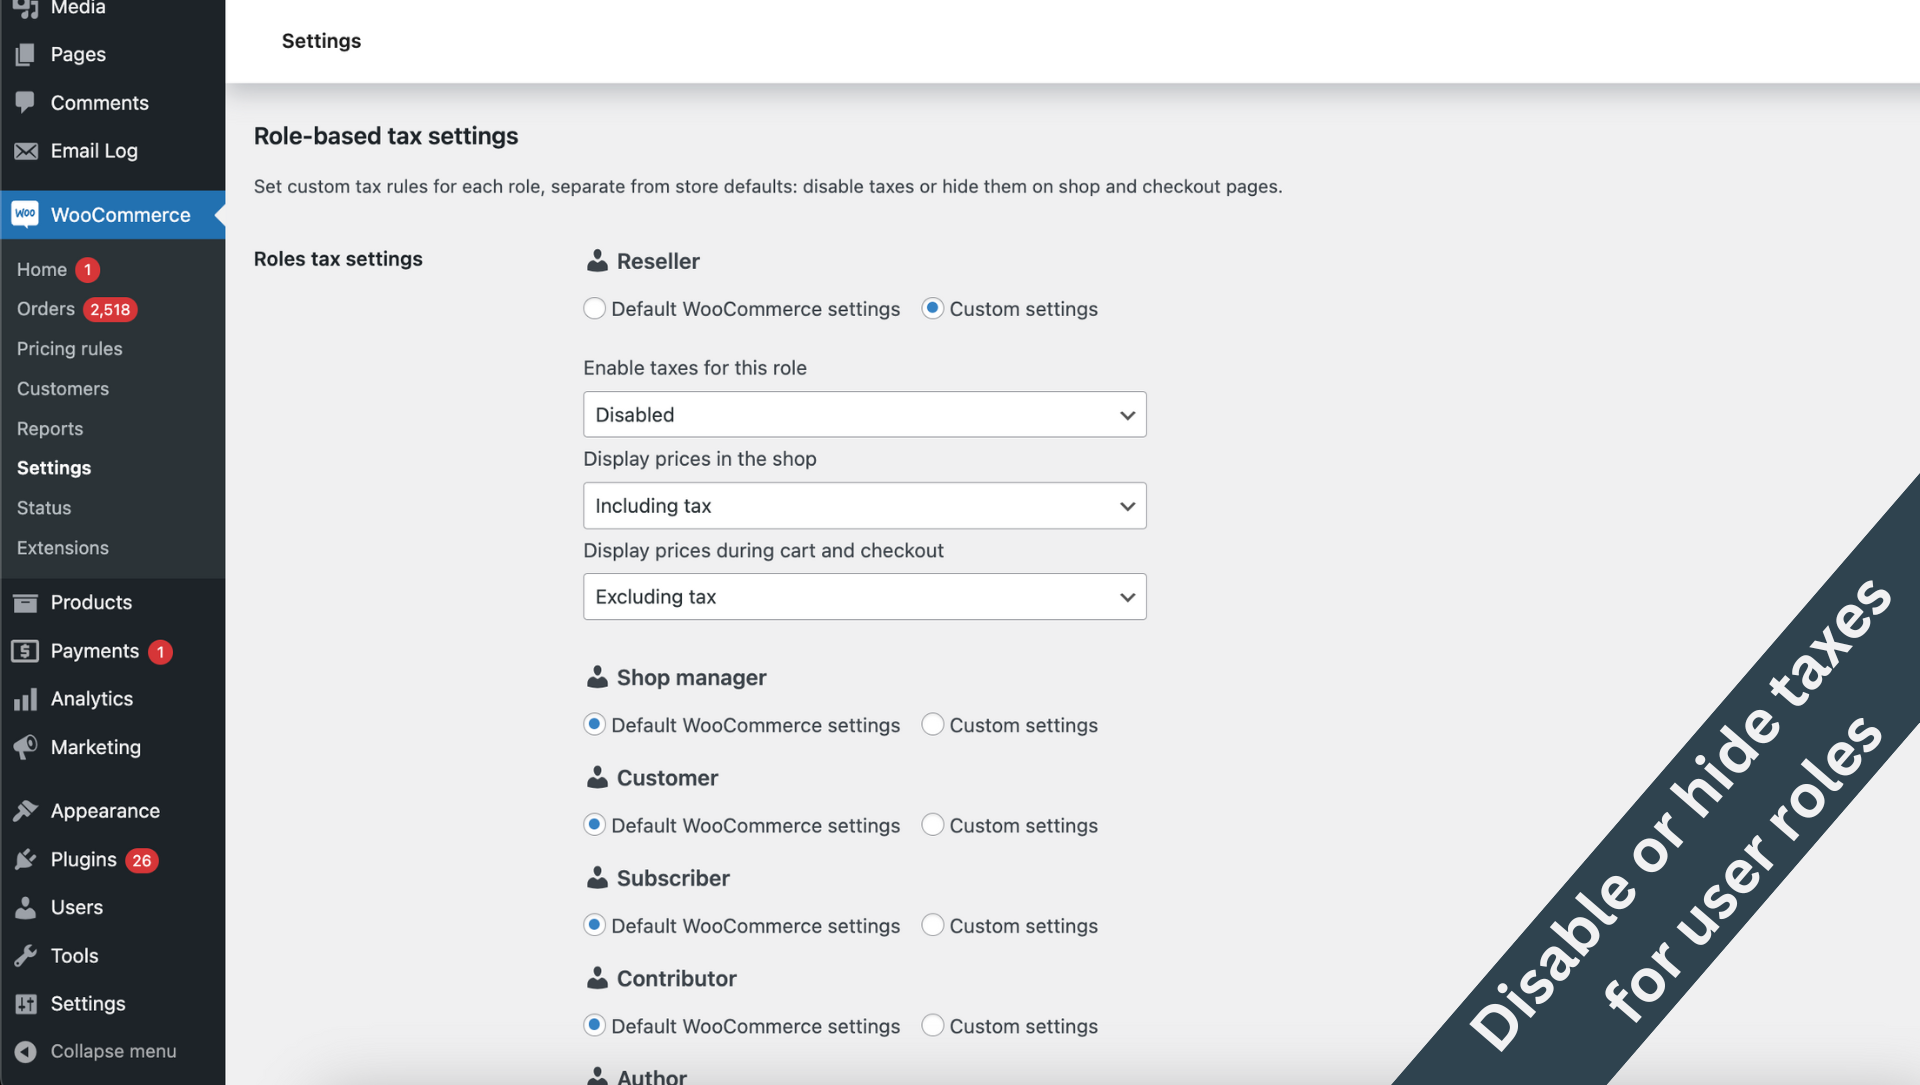The width and height of the screenshot is (1920, 1085).
Task: Go to Comments in sidebar
Action: point(100,102)
